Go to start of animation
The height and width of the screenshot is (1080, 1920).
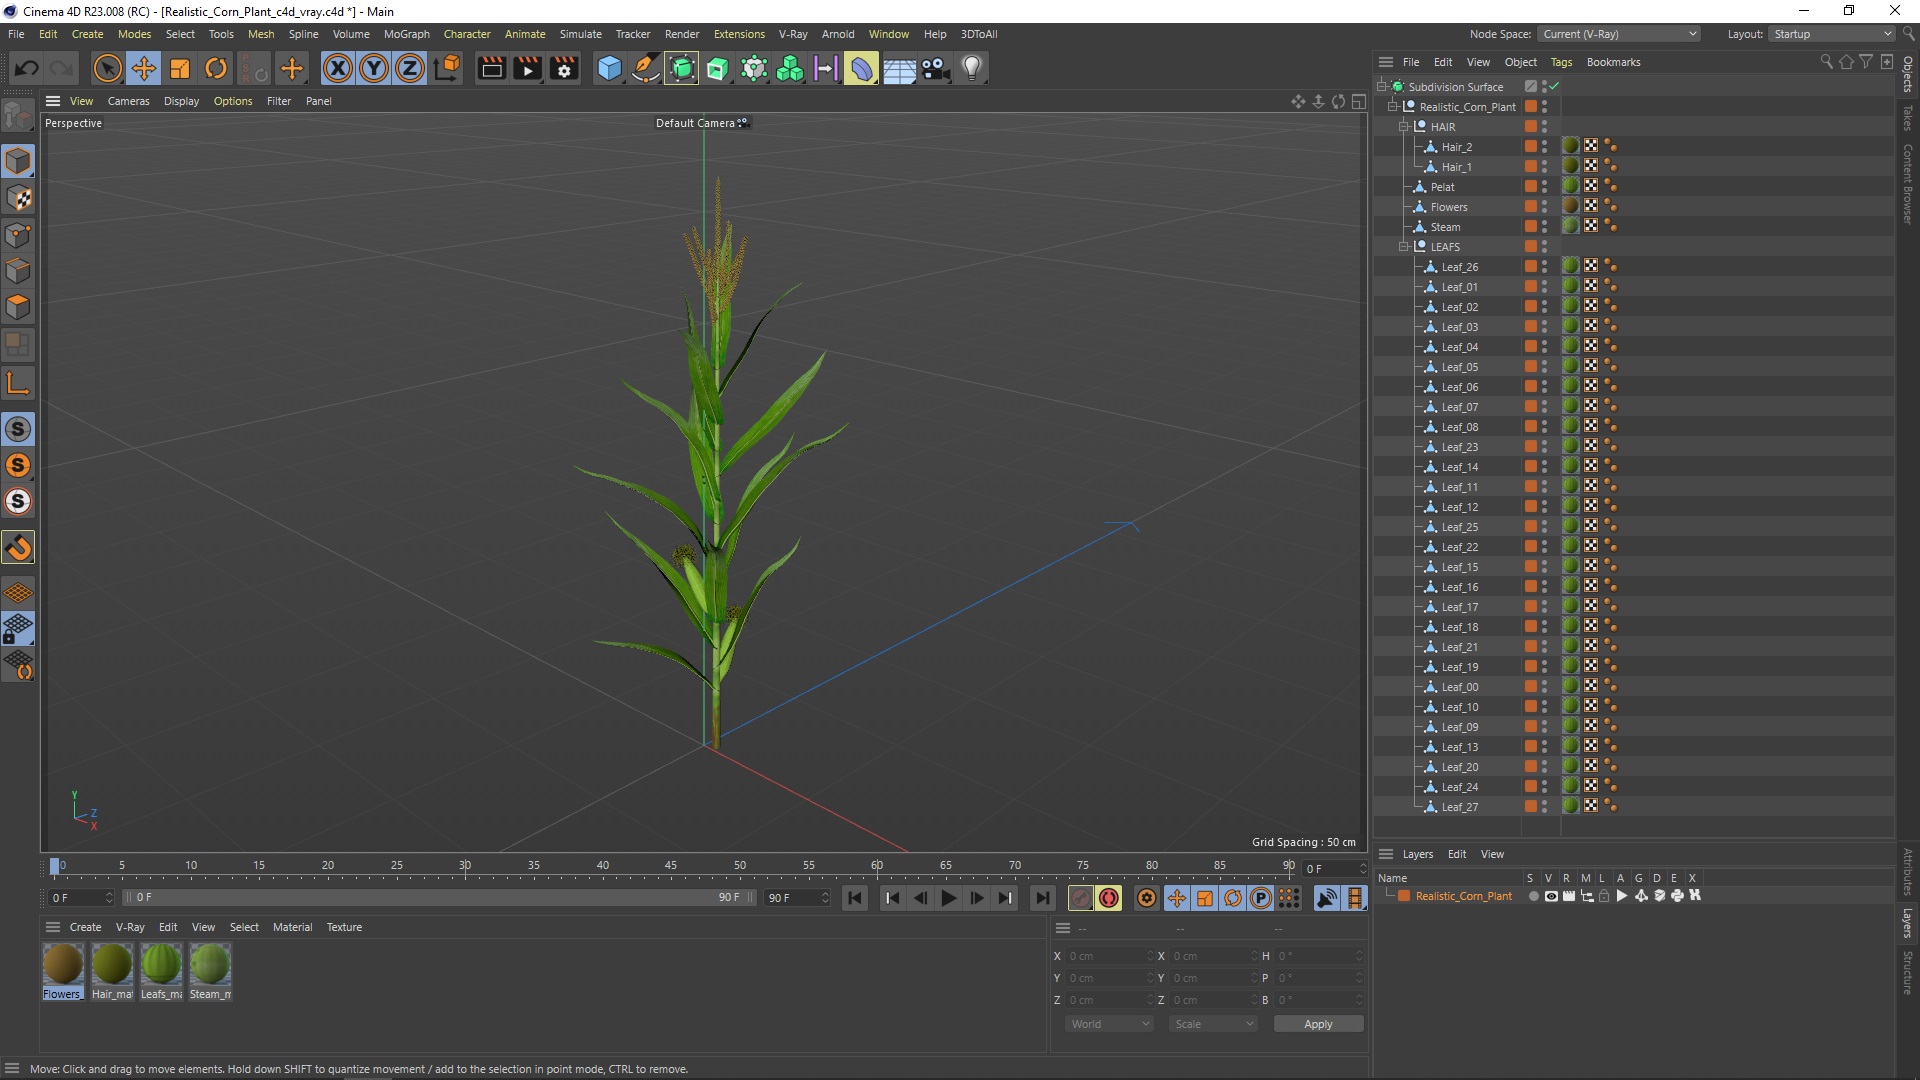click(x=855, y=898)
